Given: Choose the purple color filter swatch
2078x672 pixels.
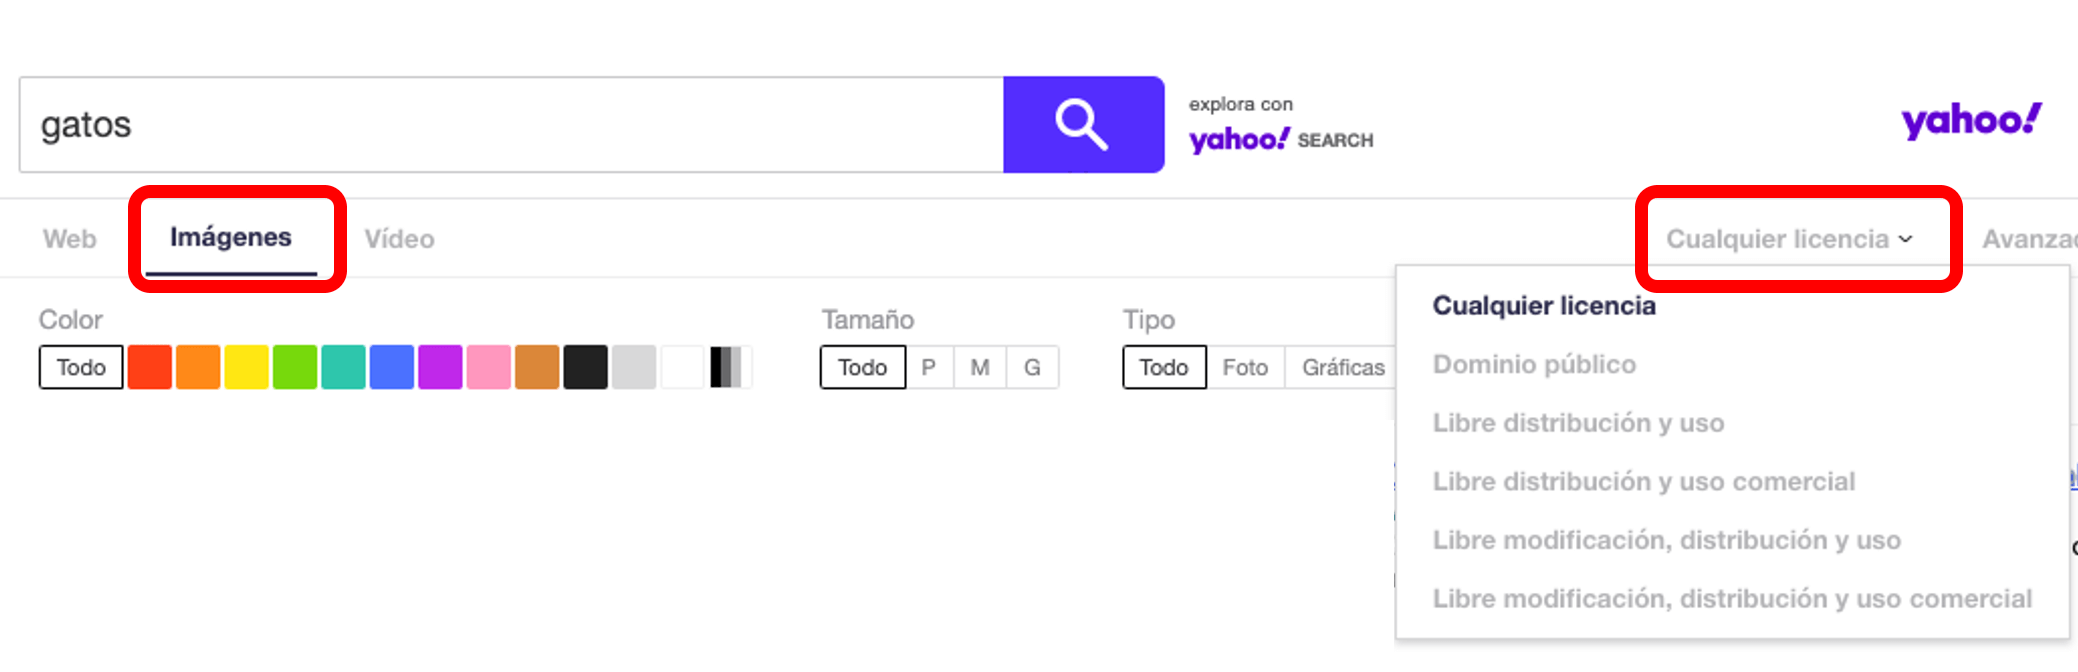Looking at the screenshot, I should tap(440, 367).
